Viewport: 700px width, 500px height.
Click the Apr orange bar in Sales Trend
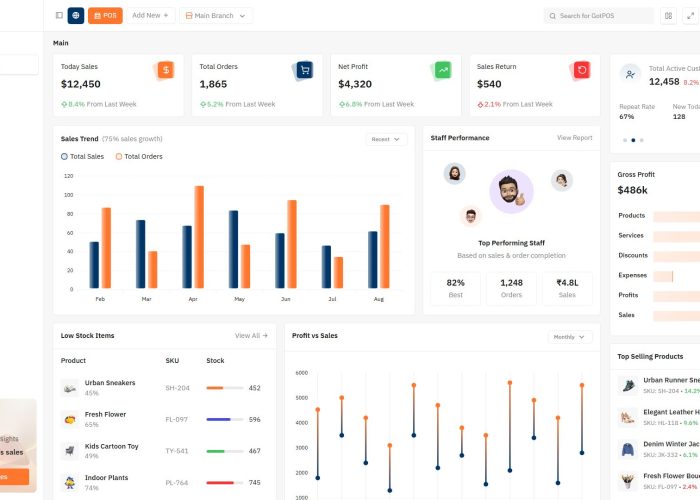pyautogui.click(x=199, y=237)
